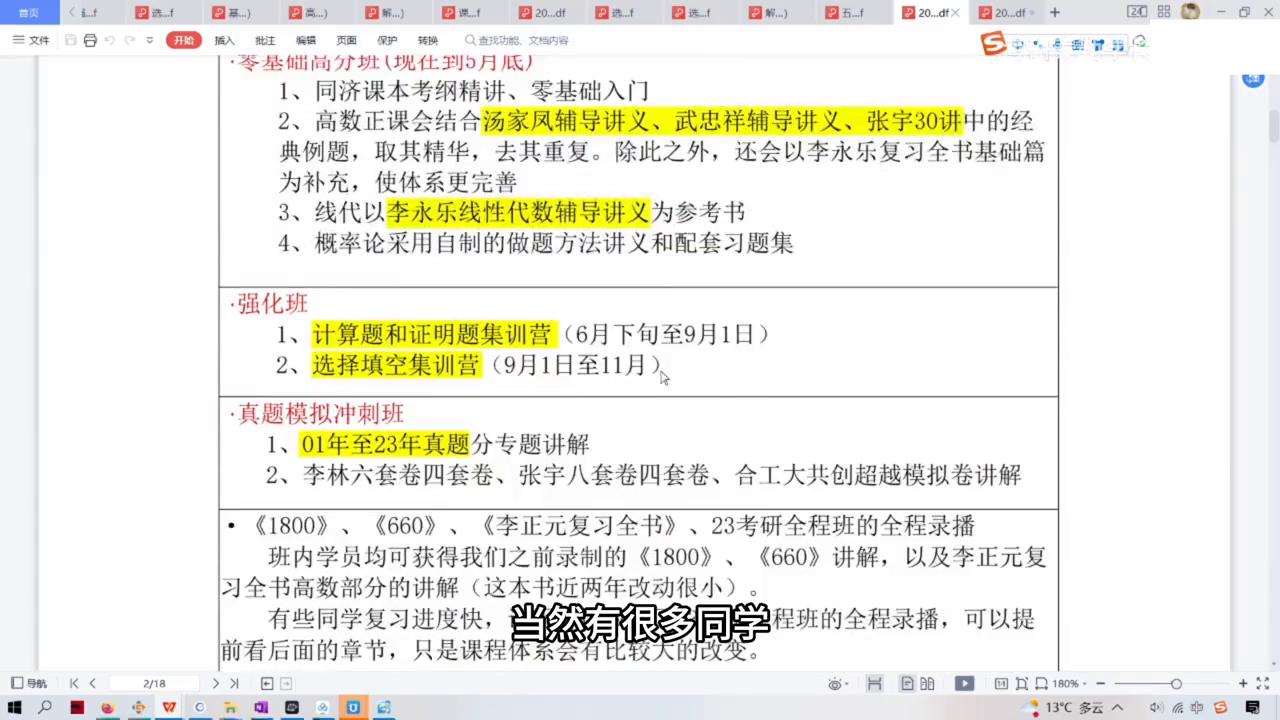Select the Print icon

(90, 41)
